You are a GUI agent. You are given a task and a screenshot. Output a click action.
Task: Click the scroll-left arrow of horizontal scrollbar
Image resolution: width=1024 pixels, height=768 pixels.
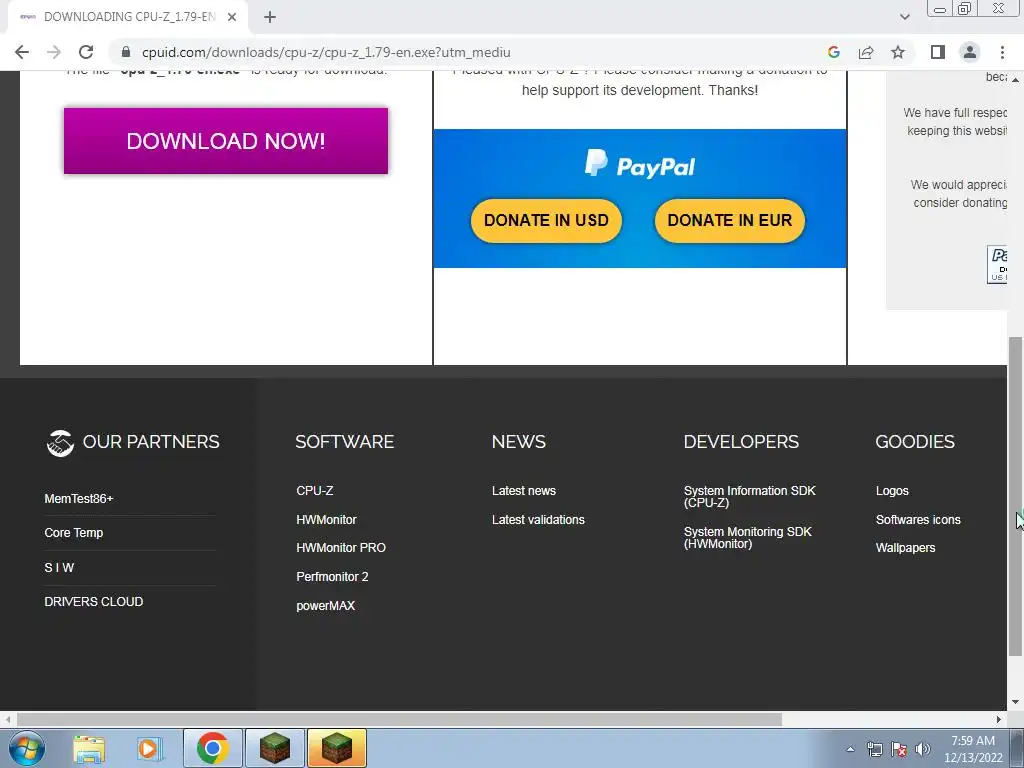point(8,720)
